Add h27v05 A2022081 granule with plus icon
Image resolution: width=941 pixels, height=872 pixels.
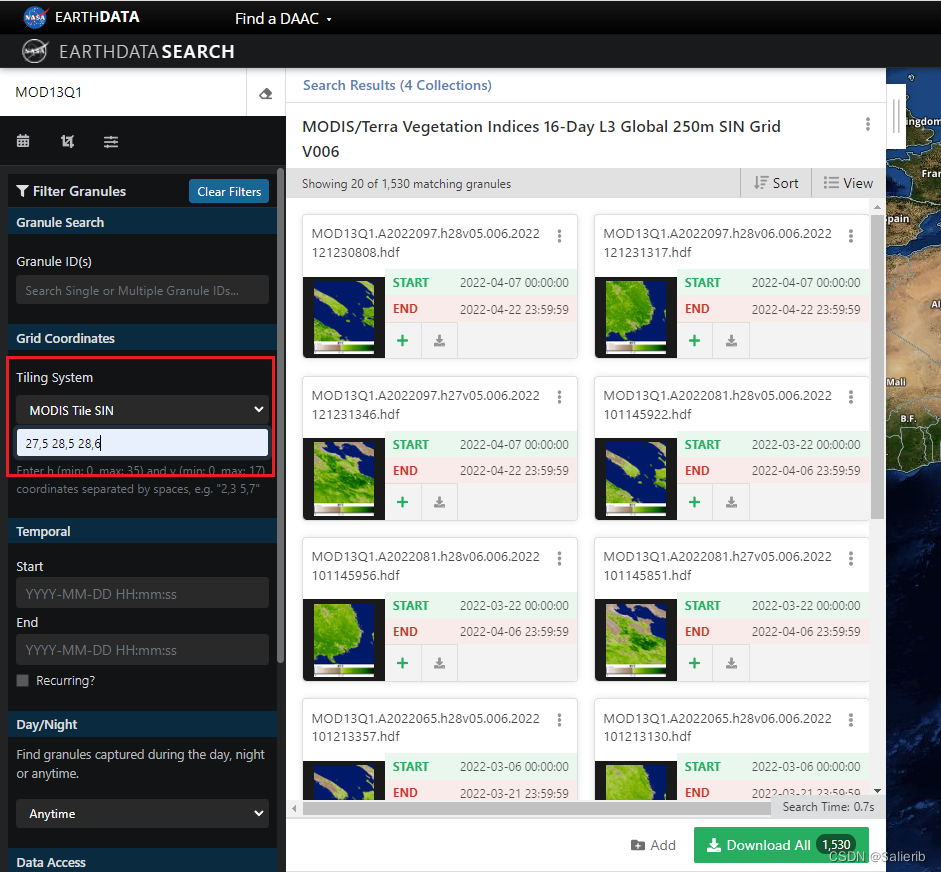[x=694, y=663]
